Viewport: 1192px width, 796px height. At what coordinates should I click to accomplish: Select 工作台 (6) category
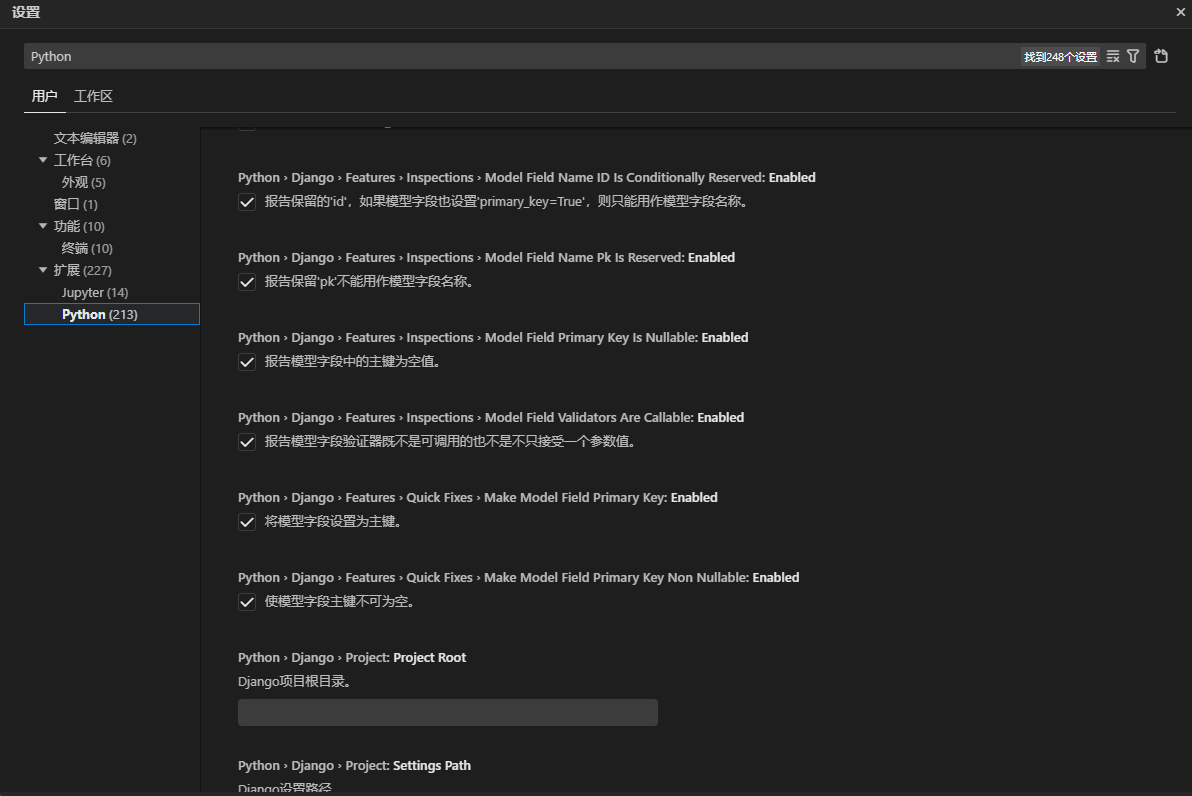click(82, 160)
